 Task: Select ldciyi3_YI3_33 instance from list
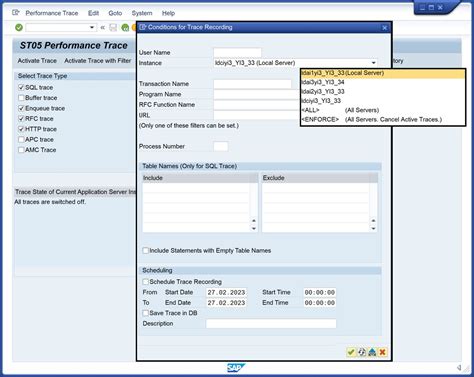pyautogui.click(x=383, y=101)
